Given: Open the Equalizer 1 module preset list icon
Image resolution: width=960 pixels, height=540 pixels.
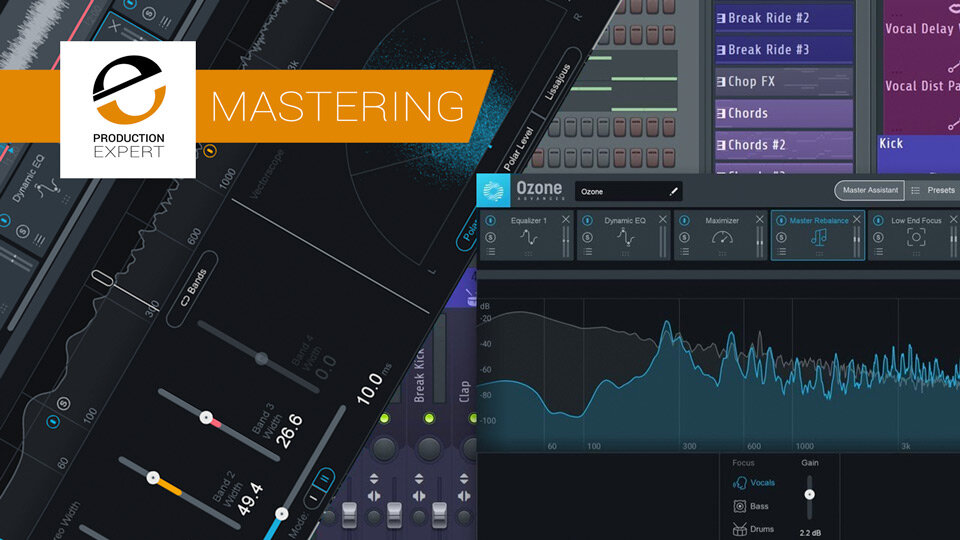Looking at the screenshot, I should pyautogui.click(x=490, y=252).
